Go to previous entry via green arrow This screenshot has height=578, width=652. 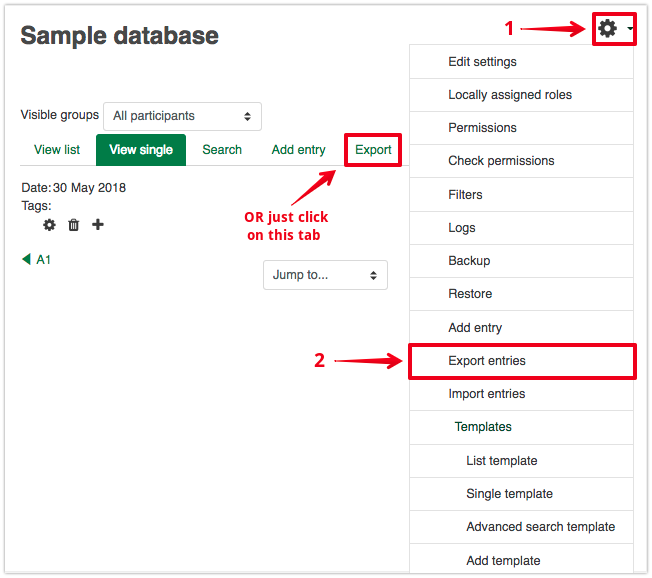(x=26, y=259)
